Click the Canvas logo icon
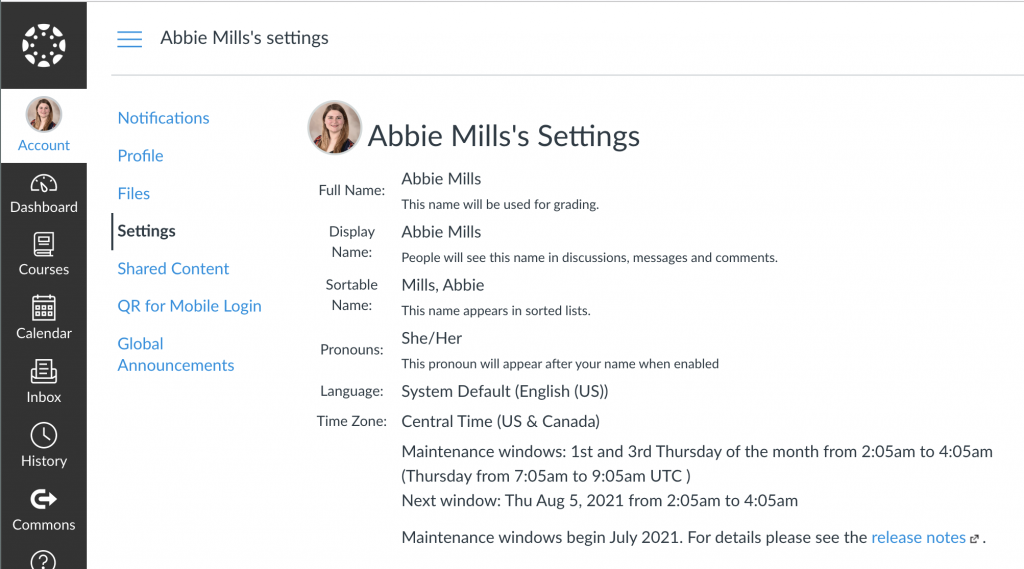1024x569 pixels. [x=43, y=45]
